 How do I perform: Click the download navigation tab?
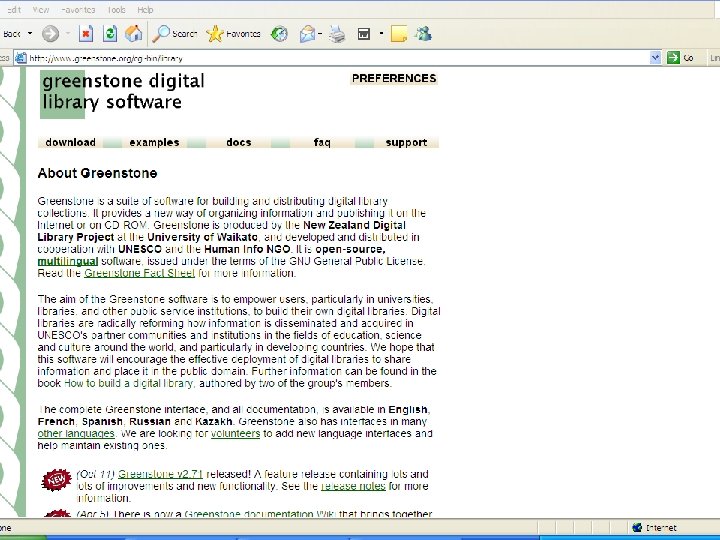tap(70, 142)
